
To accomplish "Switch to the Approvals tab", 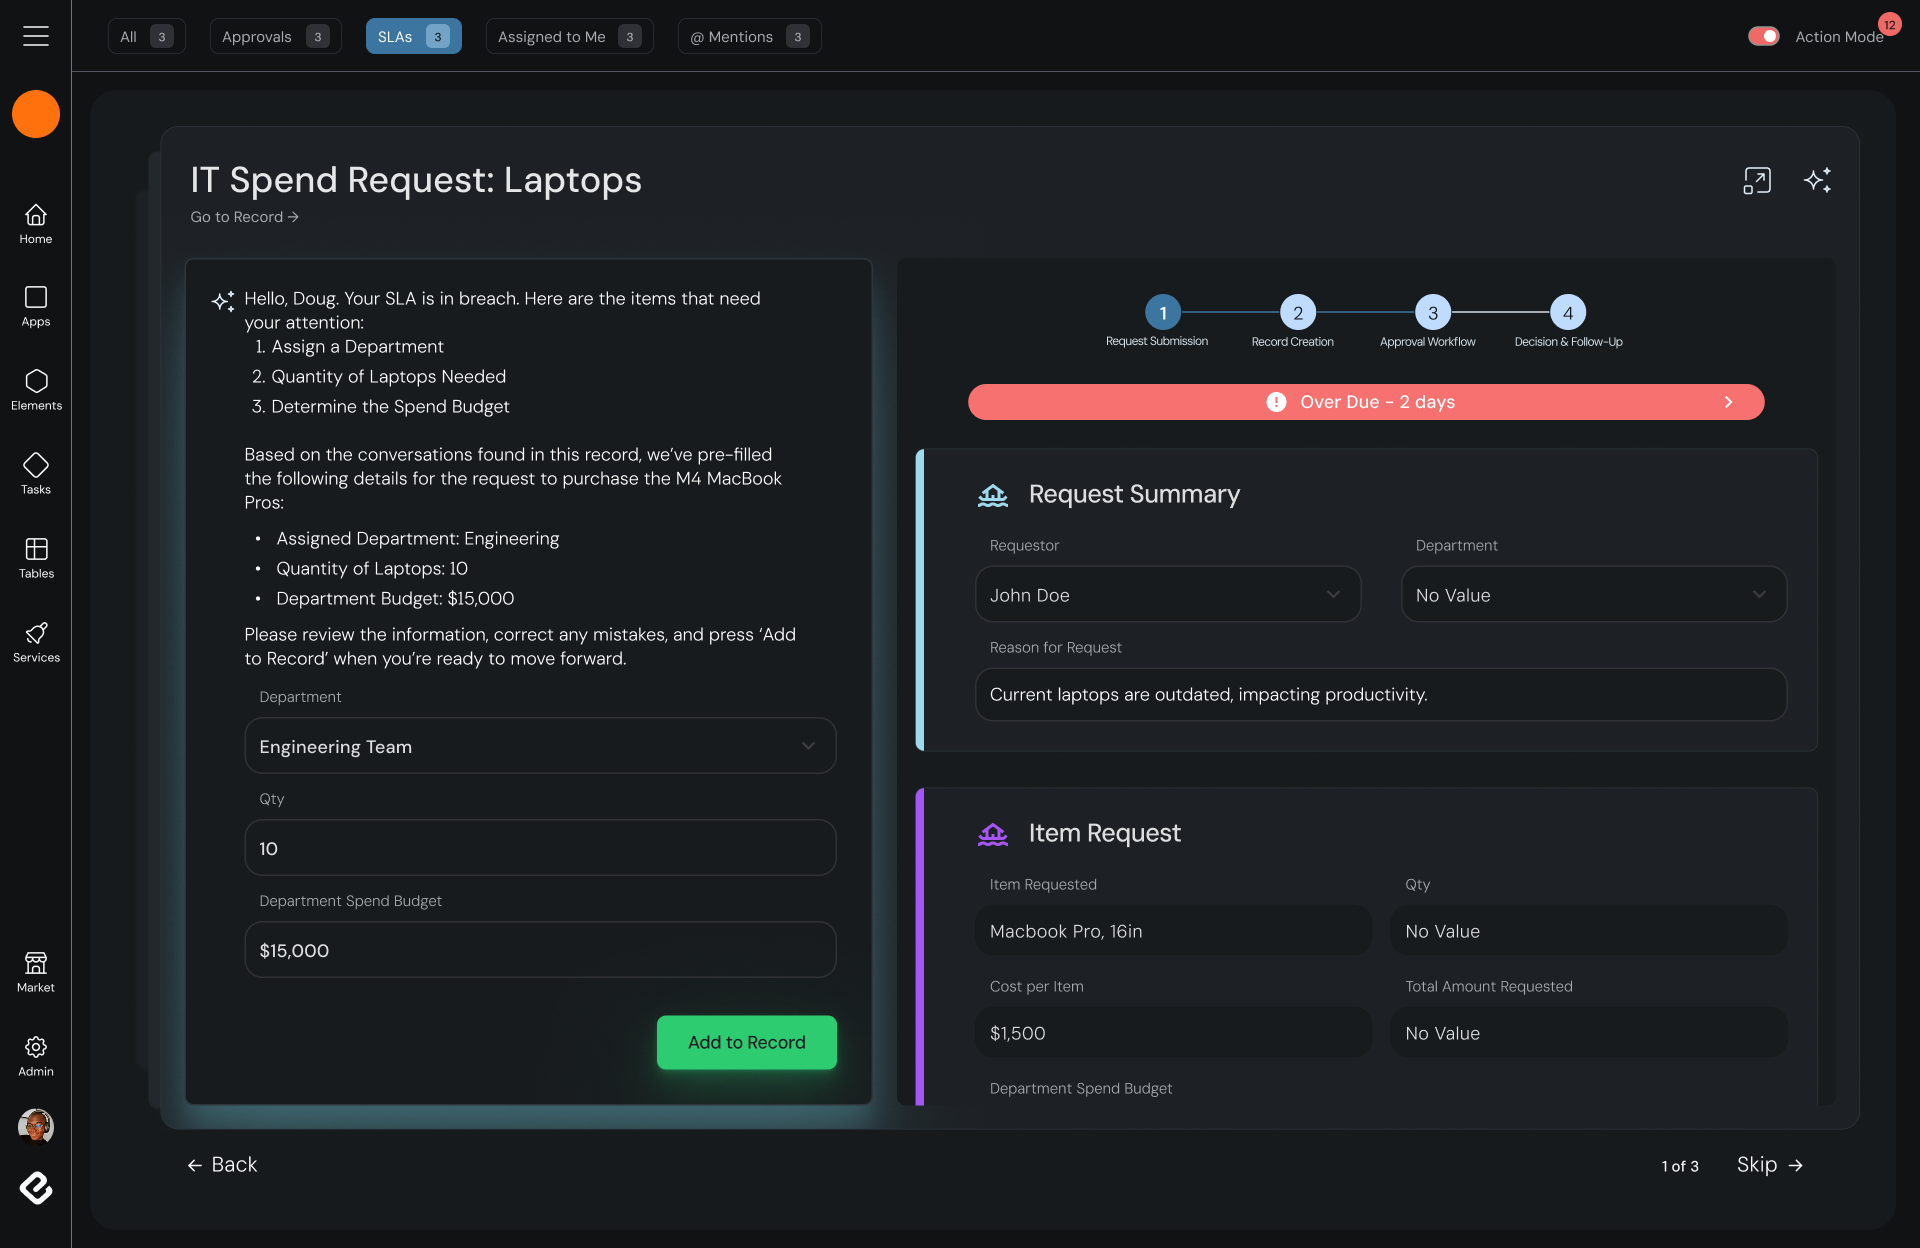I will (x=275, y=36).
